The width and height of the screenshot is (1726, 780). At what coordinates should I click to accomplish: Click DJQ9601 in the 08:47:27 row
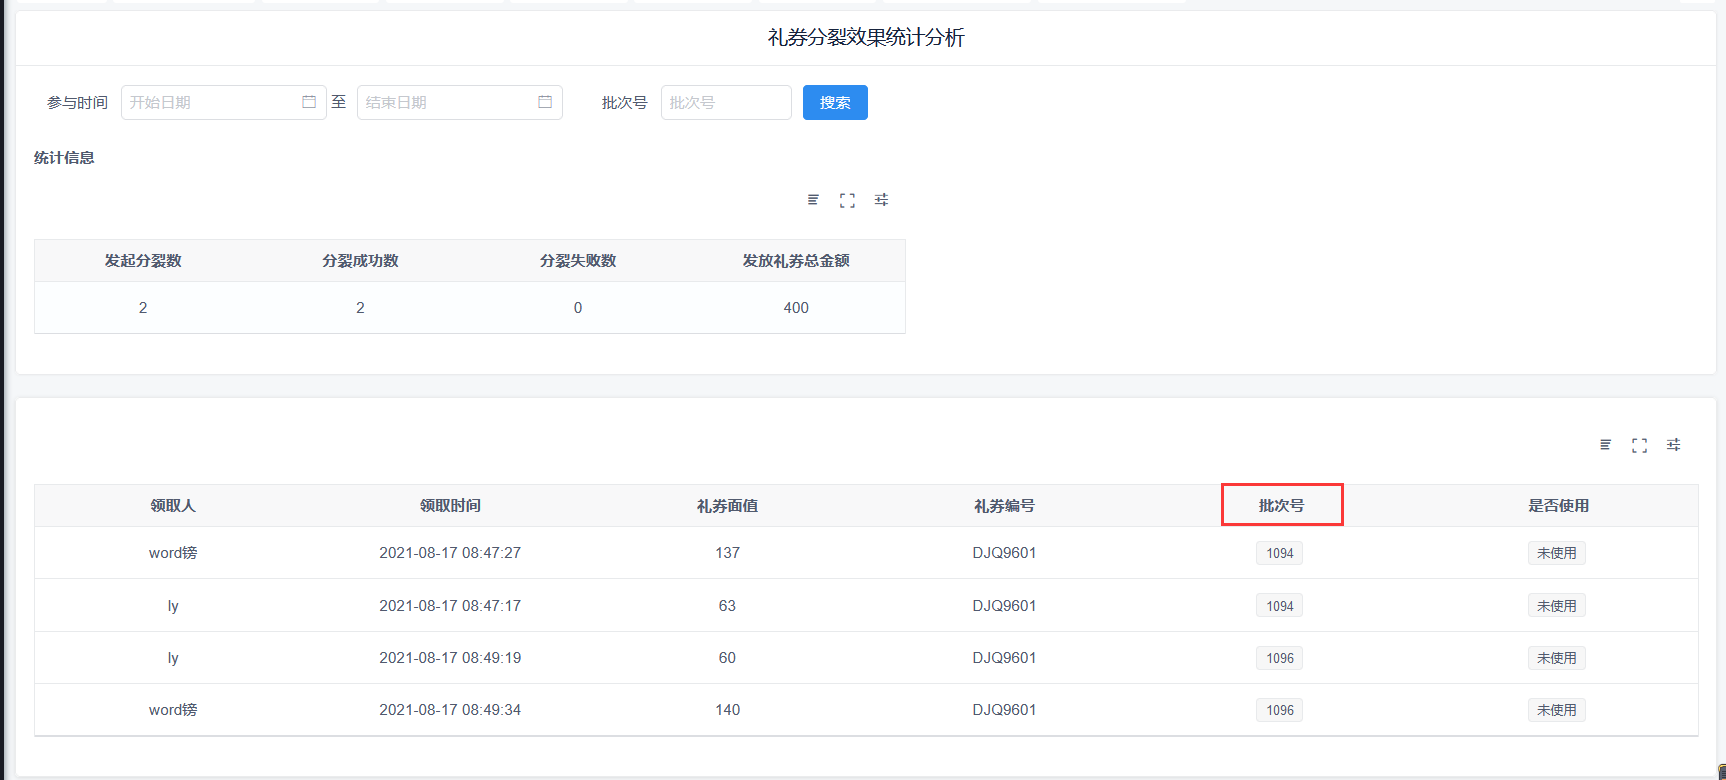click(1004, 553)
